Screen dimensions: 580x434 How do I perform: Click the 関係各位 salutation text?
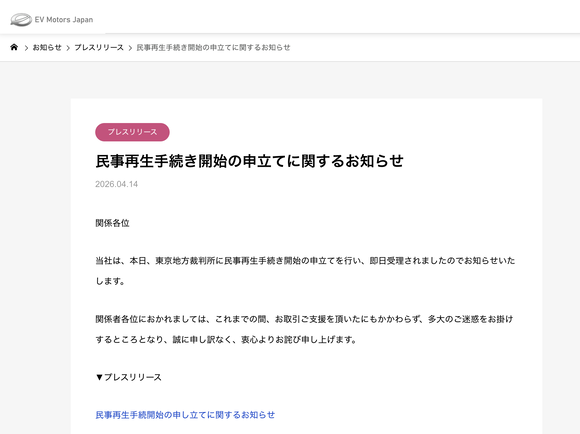tap(112, 223)
